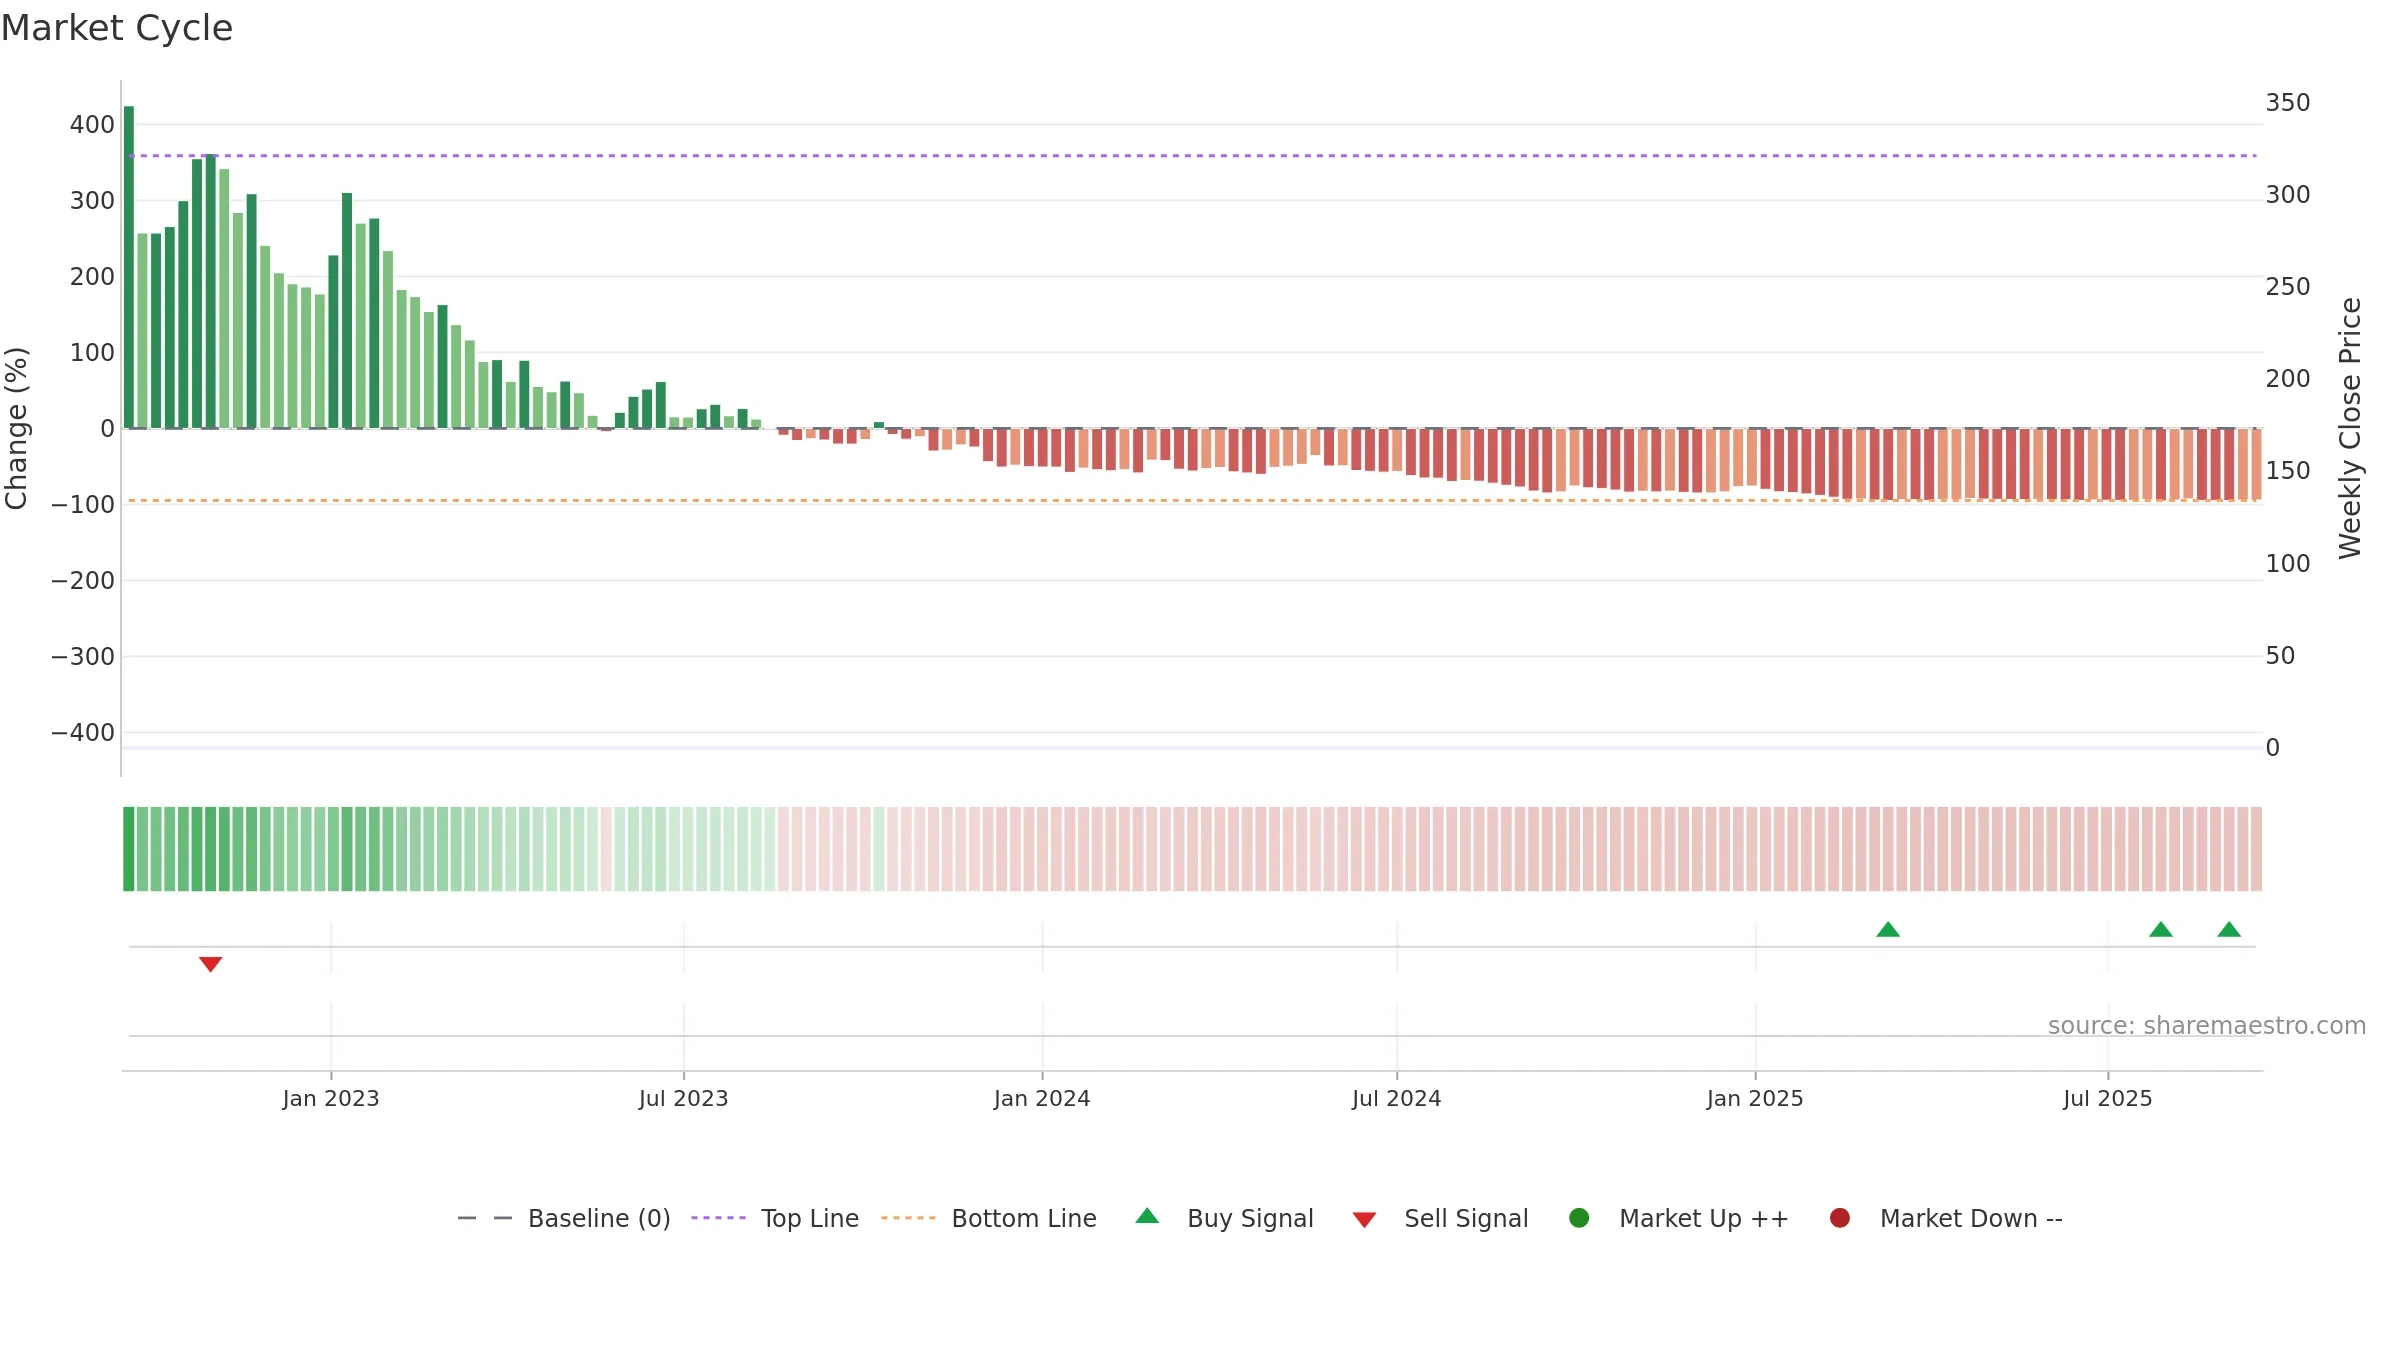Click the Market Cycle chart title
Image resolution: width=2400 pixels, height=1350 pixels.
[117, 28]
